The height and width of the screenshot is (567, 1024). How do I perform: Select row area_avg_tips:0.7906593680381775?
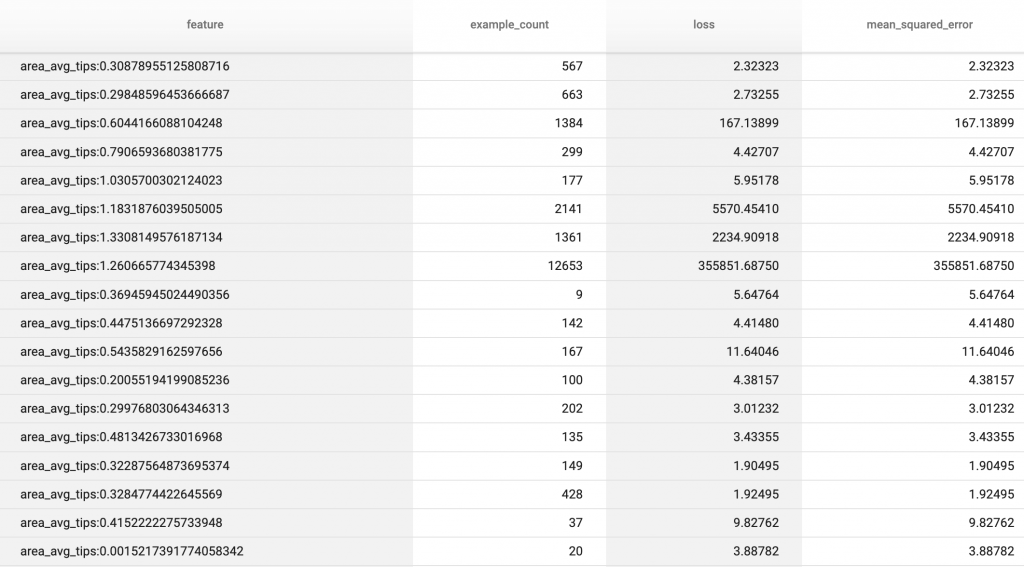click(512, 152)
